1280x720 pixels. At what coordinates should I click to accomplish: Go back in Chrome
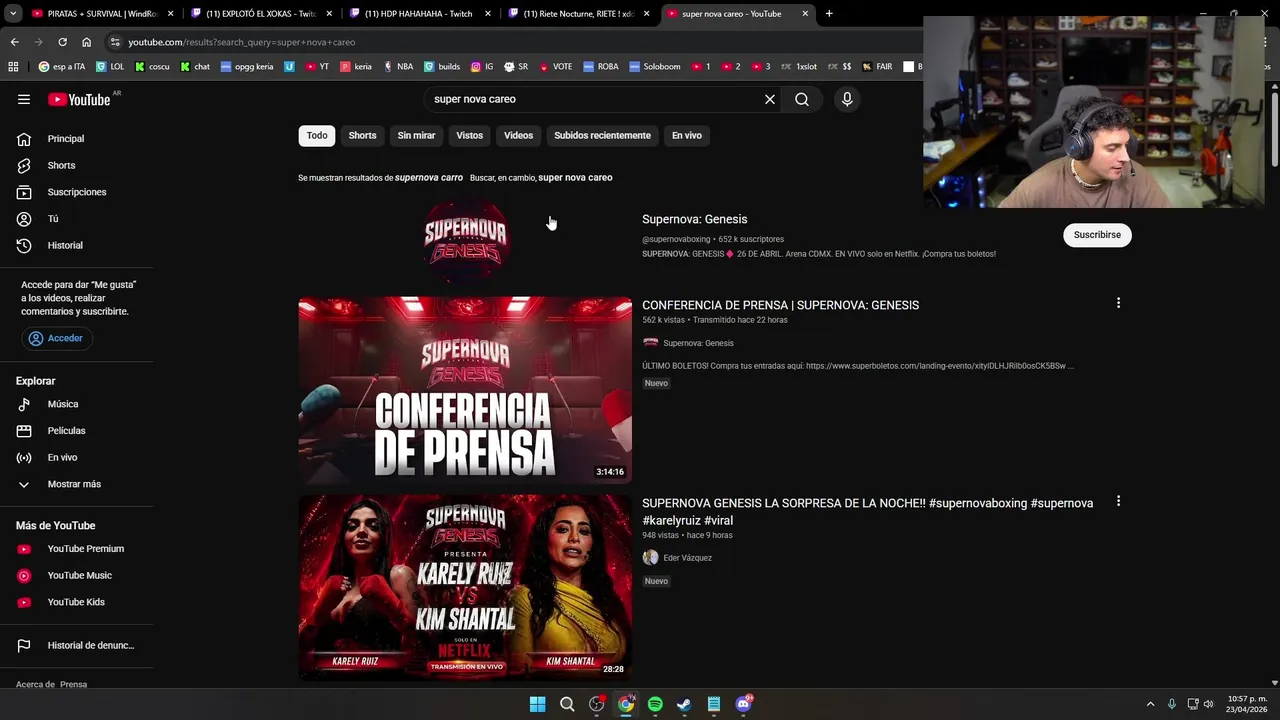click(14, 42)
